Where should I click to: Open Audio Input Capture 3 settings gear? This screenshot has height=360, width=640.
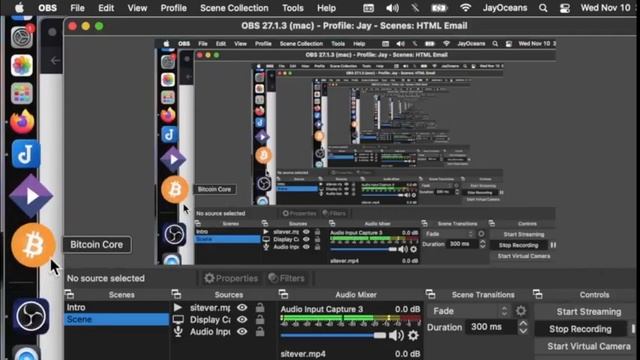click(413, 336)
